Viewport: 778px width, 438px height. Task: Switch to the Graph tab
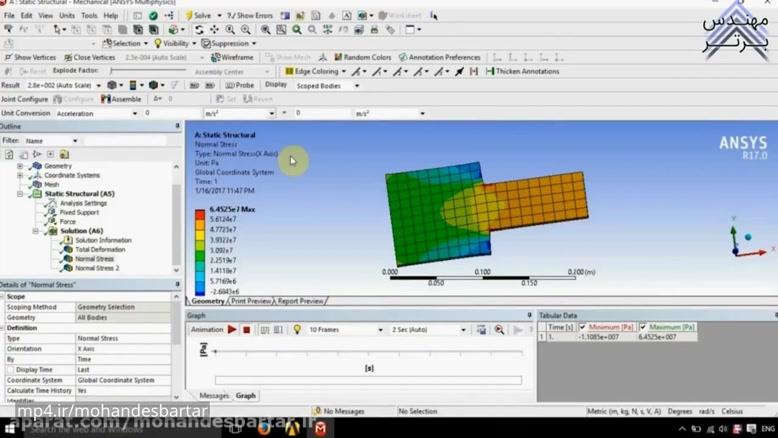click(246, 396)
